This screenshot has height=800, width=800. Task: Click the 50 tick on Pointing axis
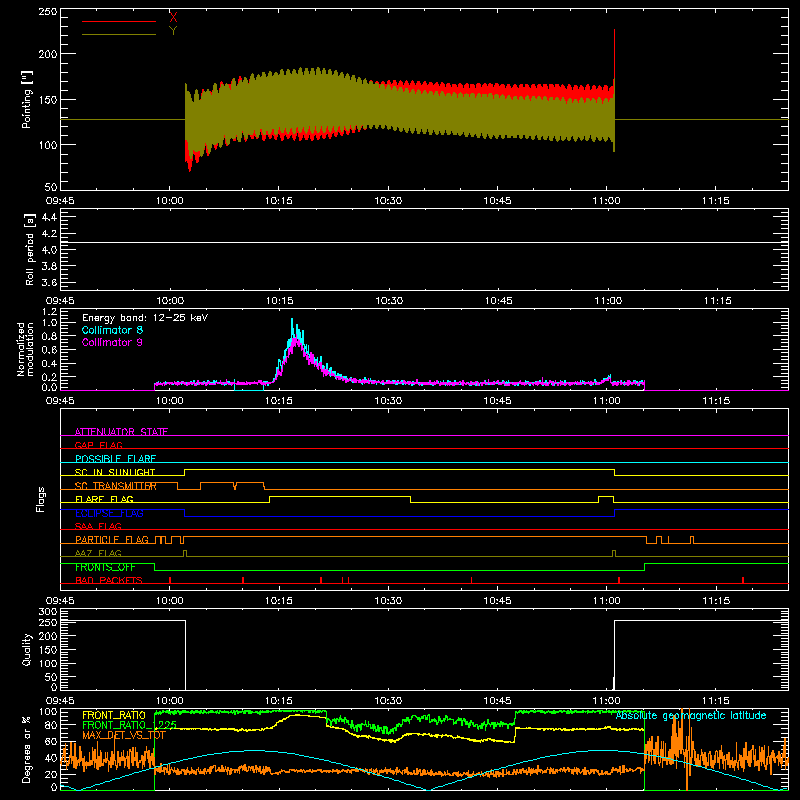click(x=51, y=186)
